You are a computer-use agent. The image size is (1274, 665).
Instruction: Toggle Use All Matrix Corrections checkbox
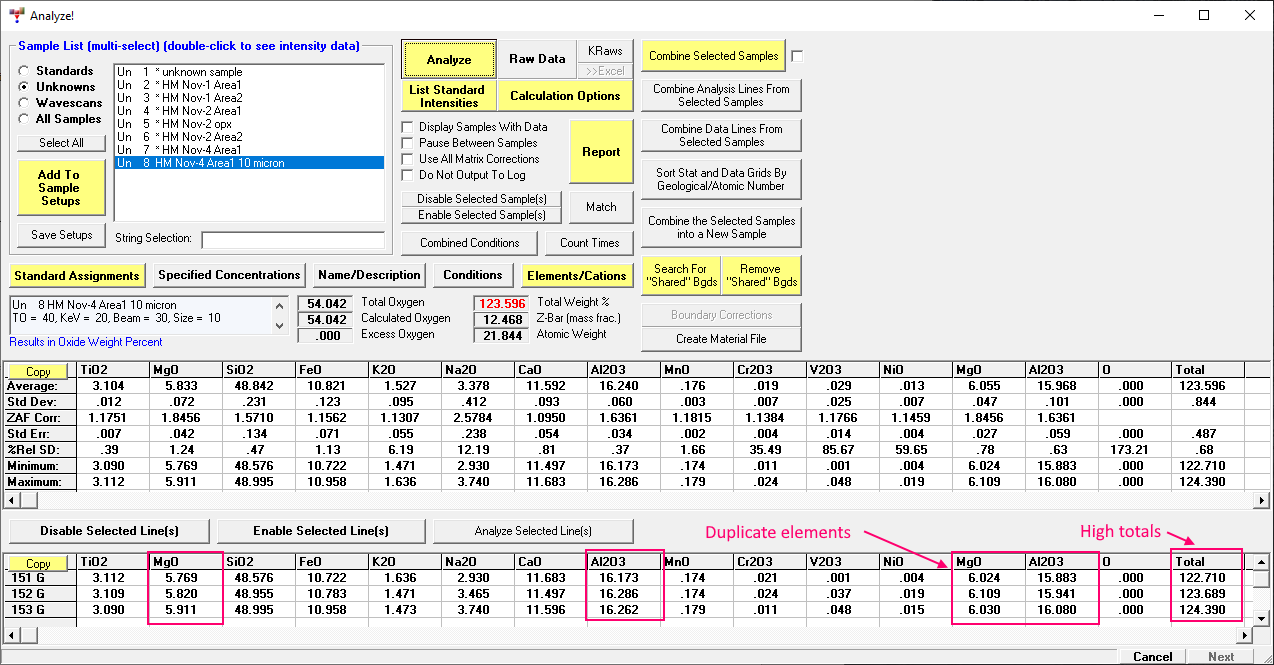(x=408, y=159)
